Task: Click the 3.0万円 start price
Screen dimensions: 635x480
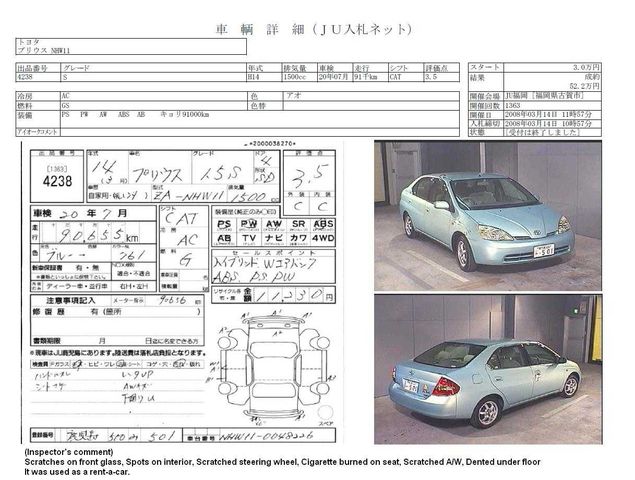Action: tap(586, 67)
